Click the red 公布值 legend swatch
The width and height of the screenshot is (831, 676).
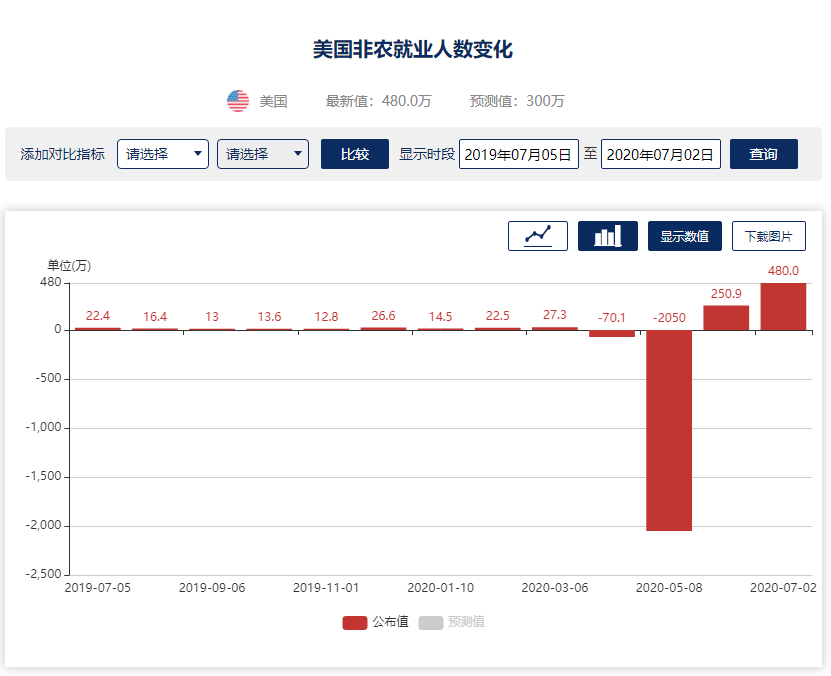click(x=355, y=622)
